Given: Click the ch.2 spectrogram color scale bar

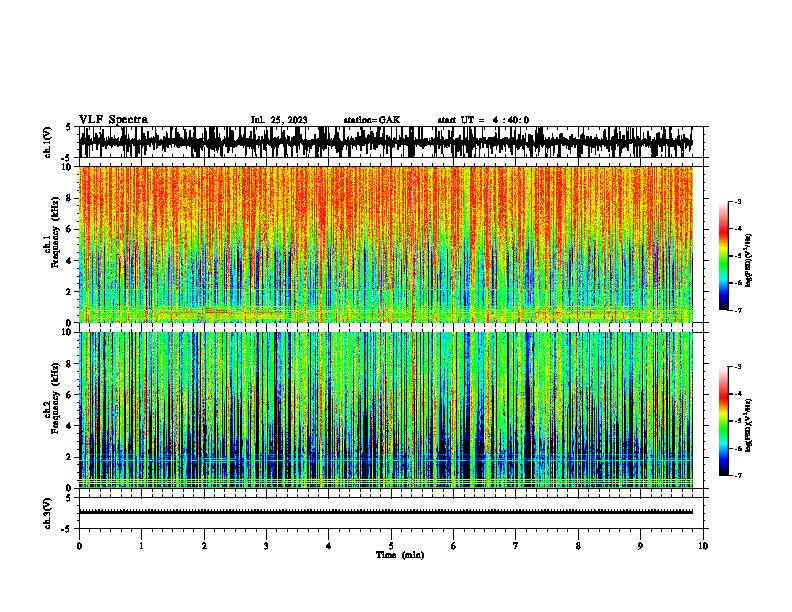Looking at the screenshot, I should click(724, 421).
